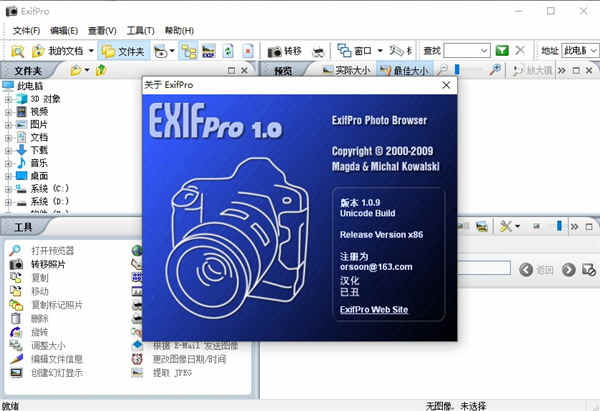Open the 地址 address combo box
Viewport: 600px width, 411px height.
580,51
